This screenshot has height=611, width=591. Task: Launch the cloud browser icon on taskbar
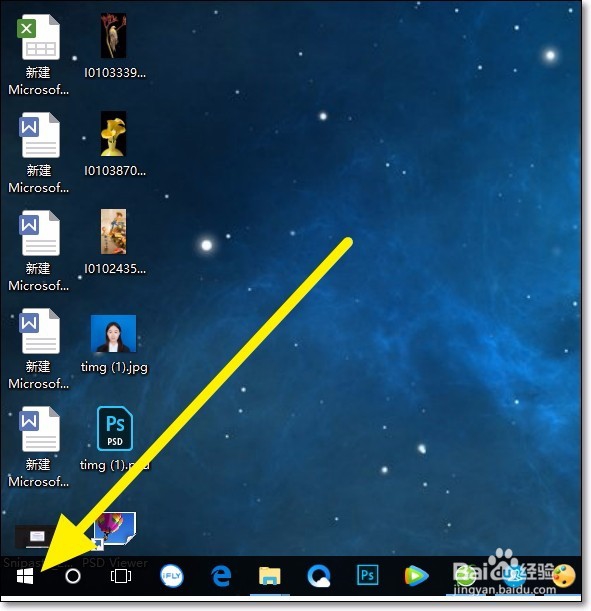coord(319,576)
